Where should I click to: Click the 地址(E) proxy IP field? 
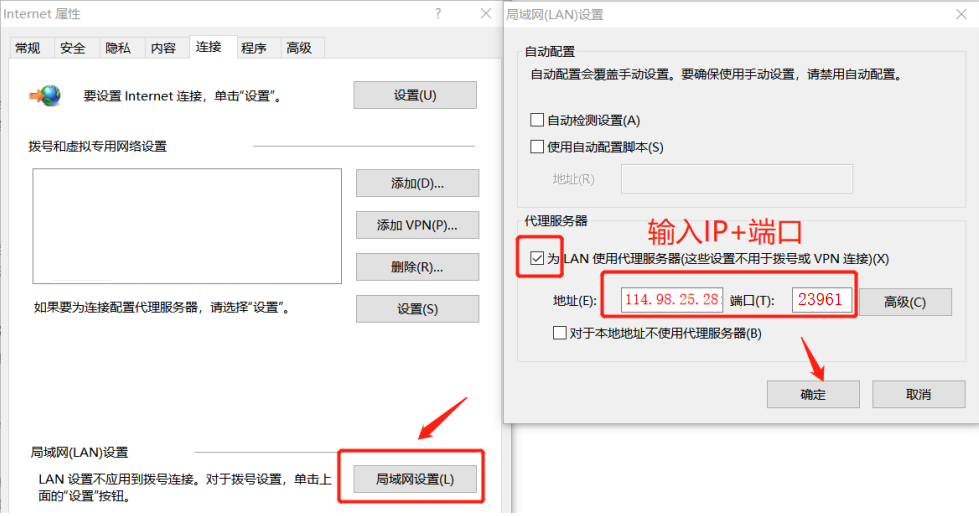point(672,300)
